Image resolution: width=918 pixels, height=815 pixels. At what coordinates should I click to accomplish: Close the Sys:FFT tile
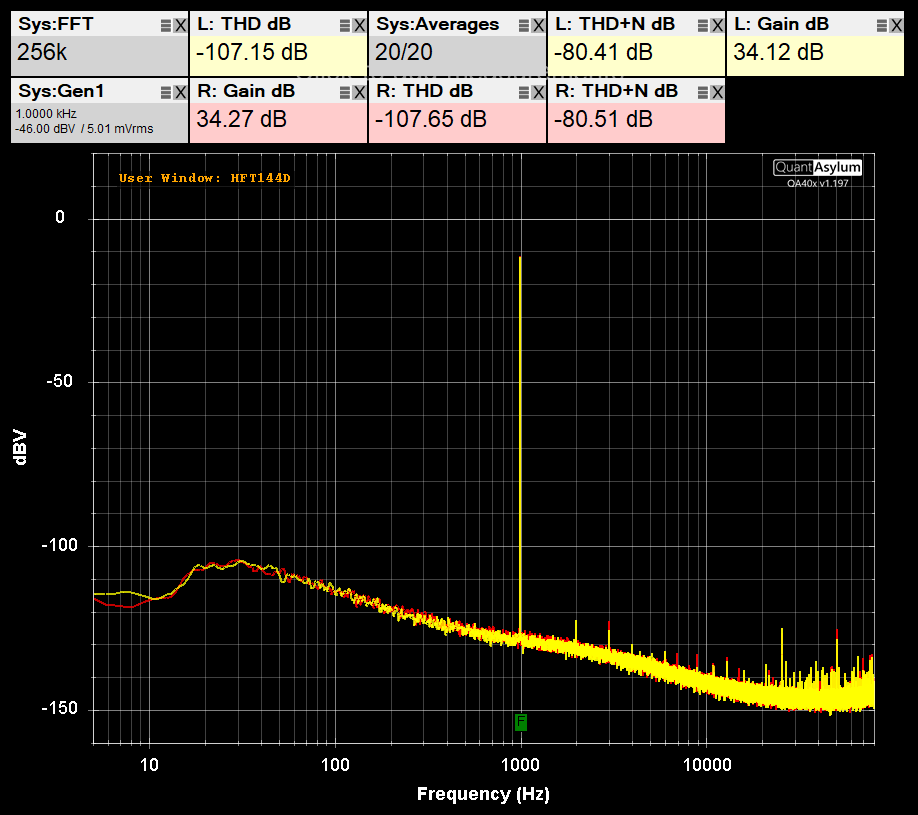pyautogui.click(x=180, y=26)
